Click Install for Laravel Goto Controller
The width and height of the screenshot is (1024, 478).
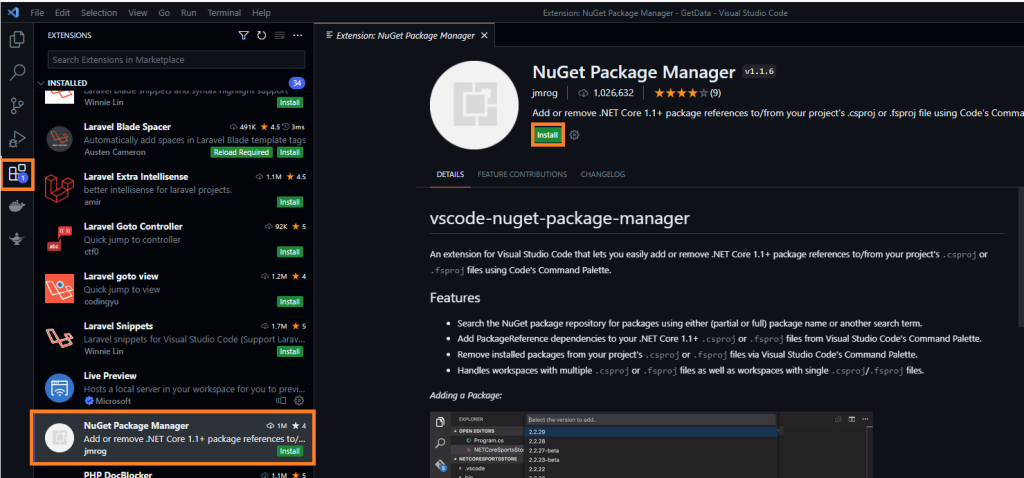(x=289, y=252)
